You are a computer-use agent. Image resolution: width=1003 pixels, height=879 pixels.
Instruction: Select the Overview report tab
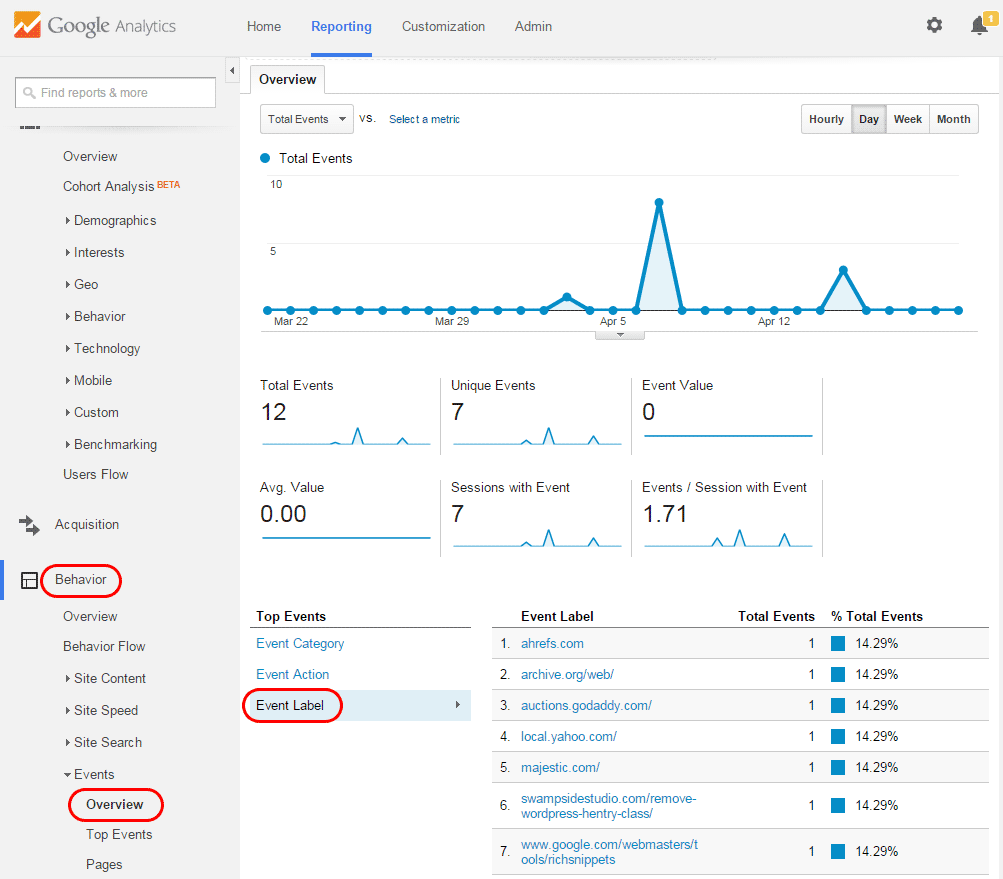[x=287, y=79]
